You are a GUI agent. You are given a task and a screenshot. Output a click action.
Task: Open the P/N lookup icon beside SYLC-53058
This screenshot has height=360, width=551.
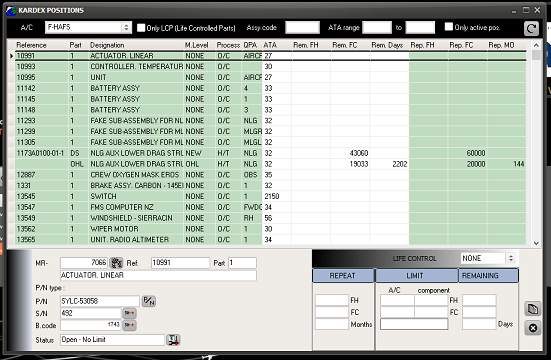click(x=149, y=301)
